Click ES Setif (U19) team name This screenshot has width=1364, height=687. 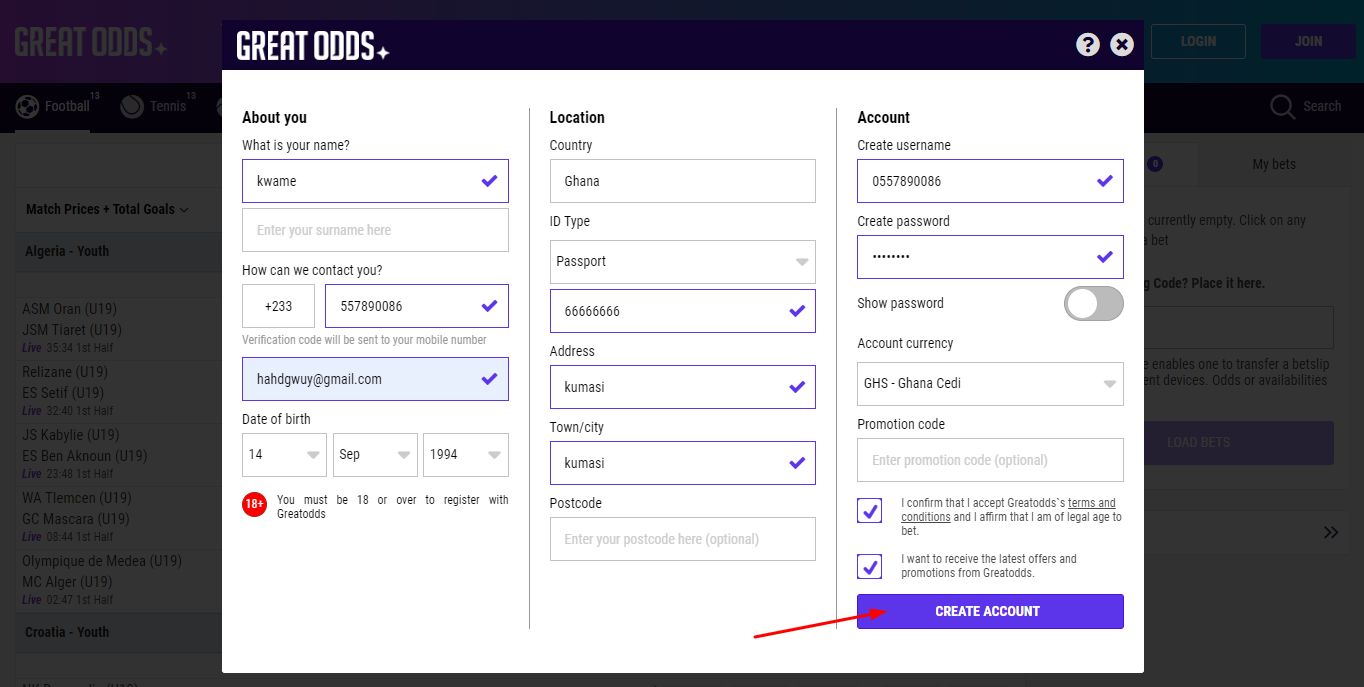pos(63,393)
